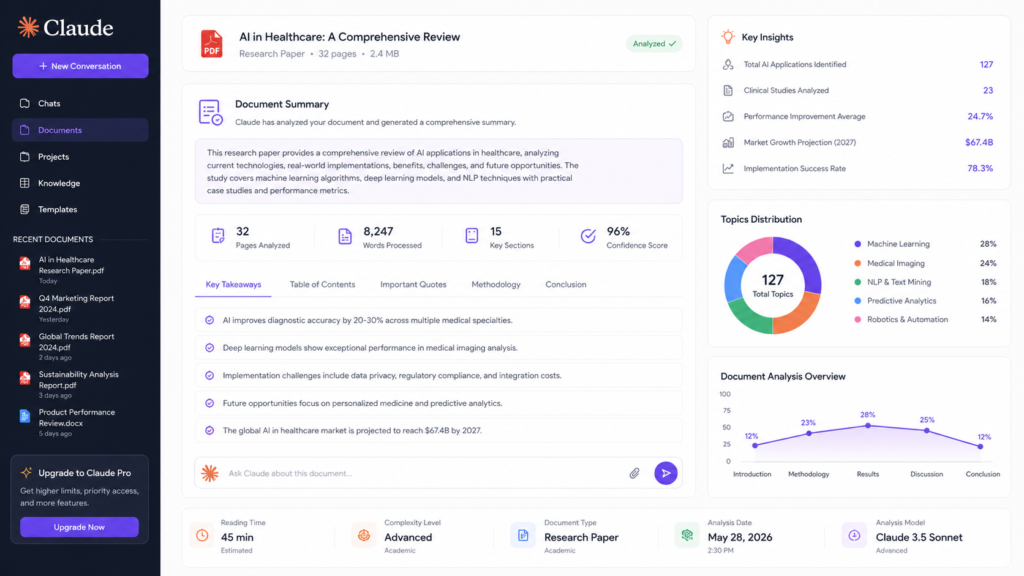Click checkmark beside diagnostic accuracy takeaway
The height and width of the screenshot is (576, 1024).
(210, 320)
